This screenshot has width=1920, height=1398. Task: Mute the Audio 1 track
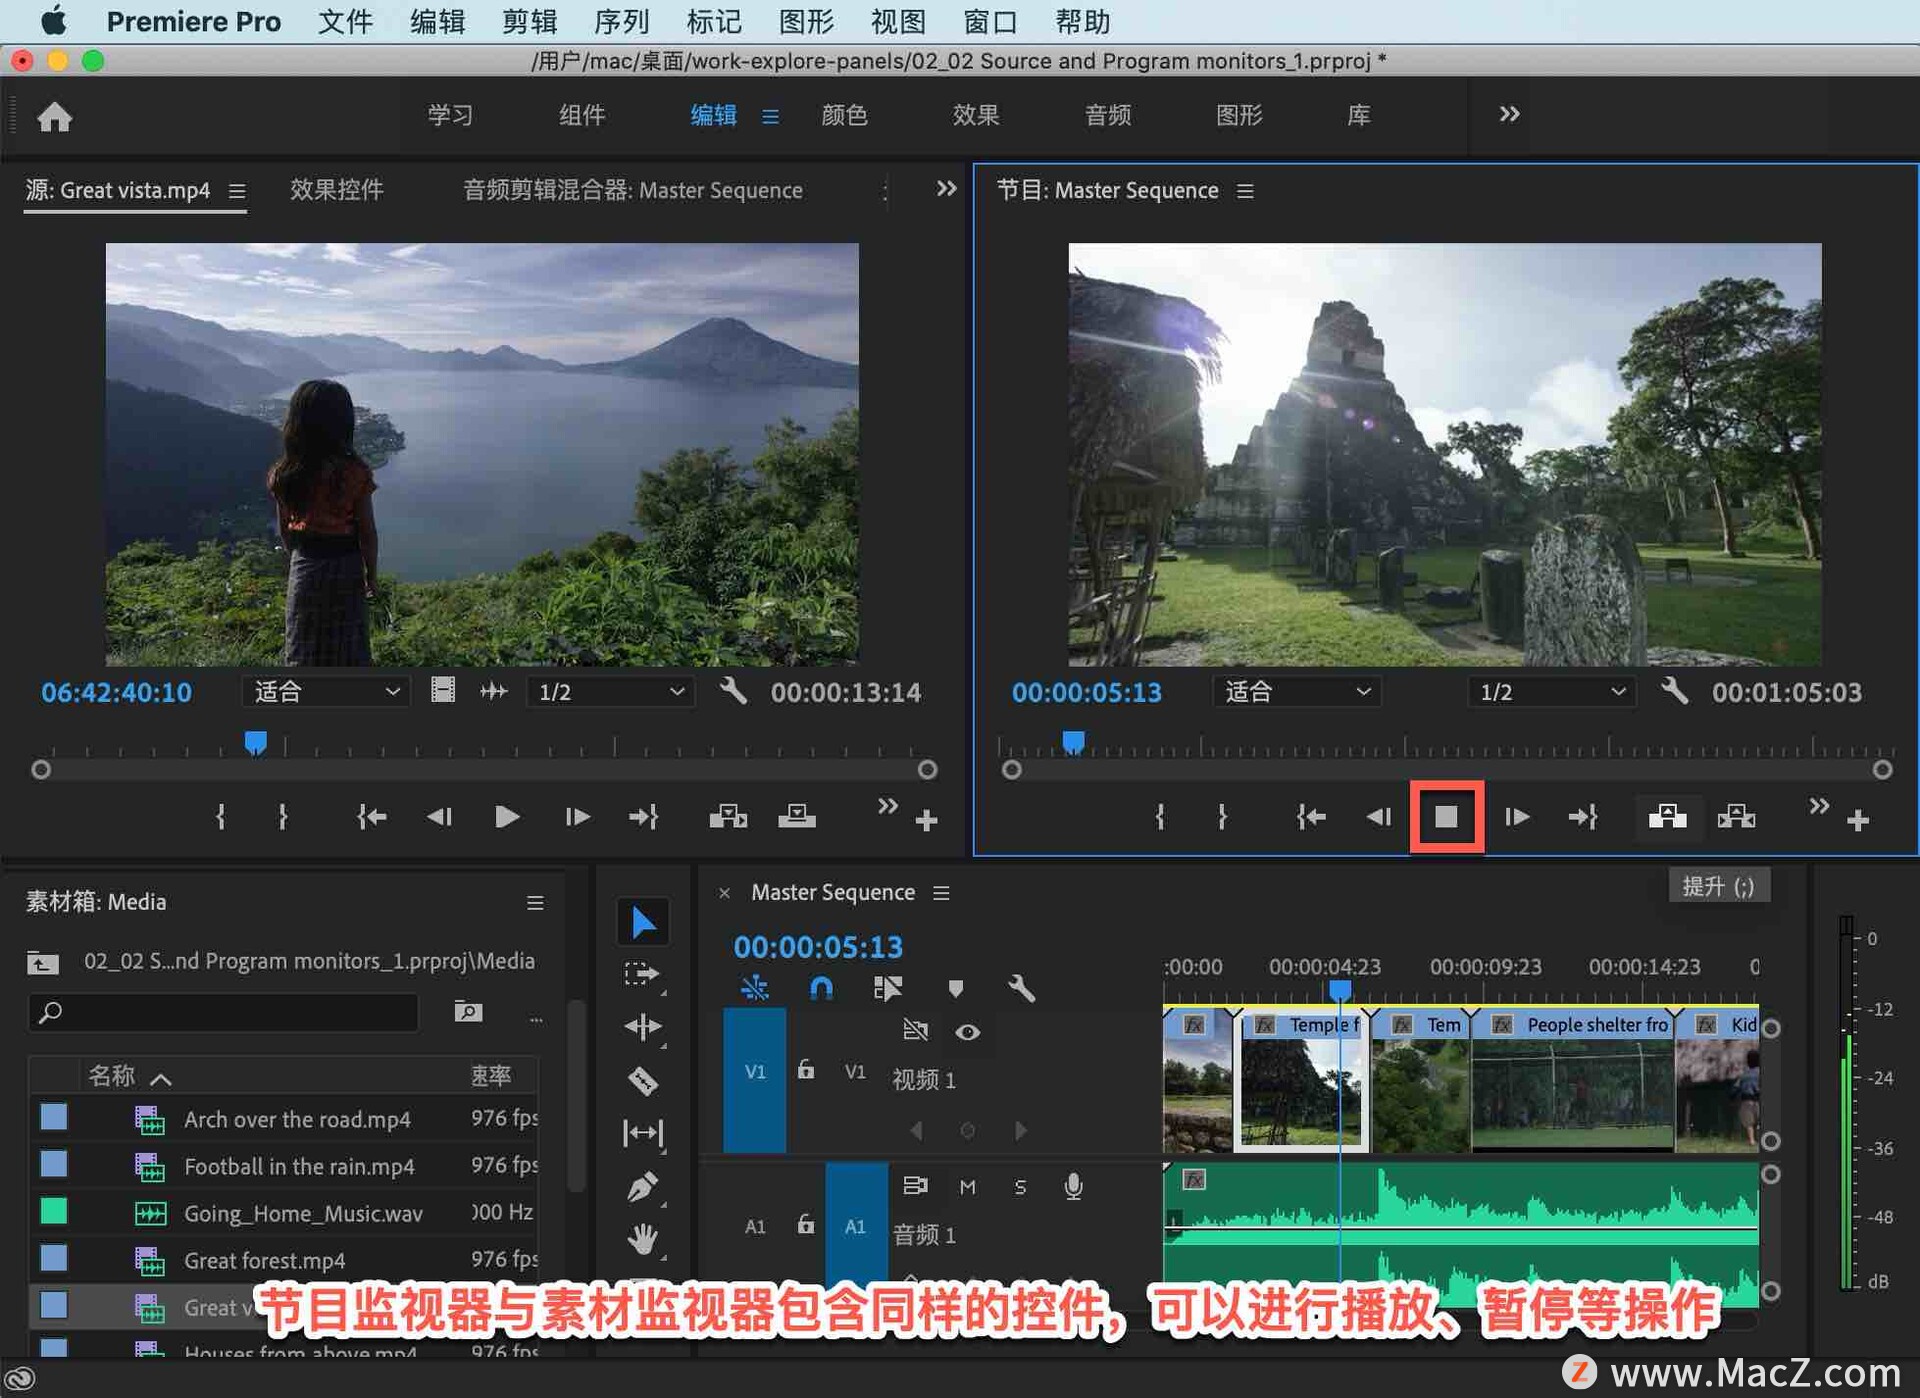point(967,1187)
